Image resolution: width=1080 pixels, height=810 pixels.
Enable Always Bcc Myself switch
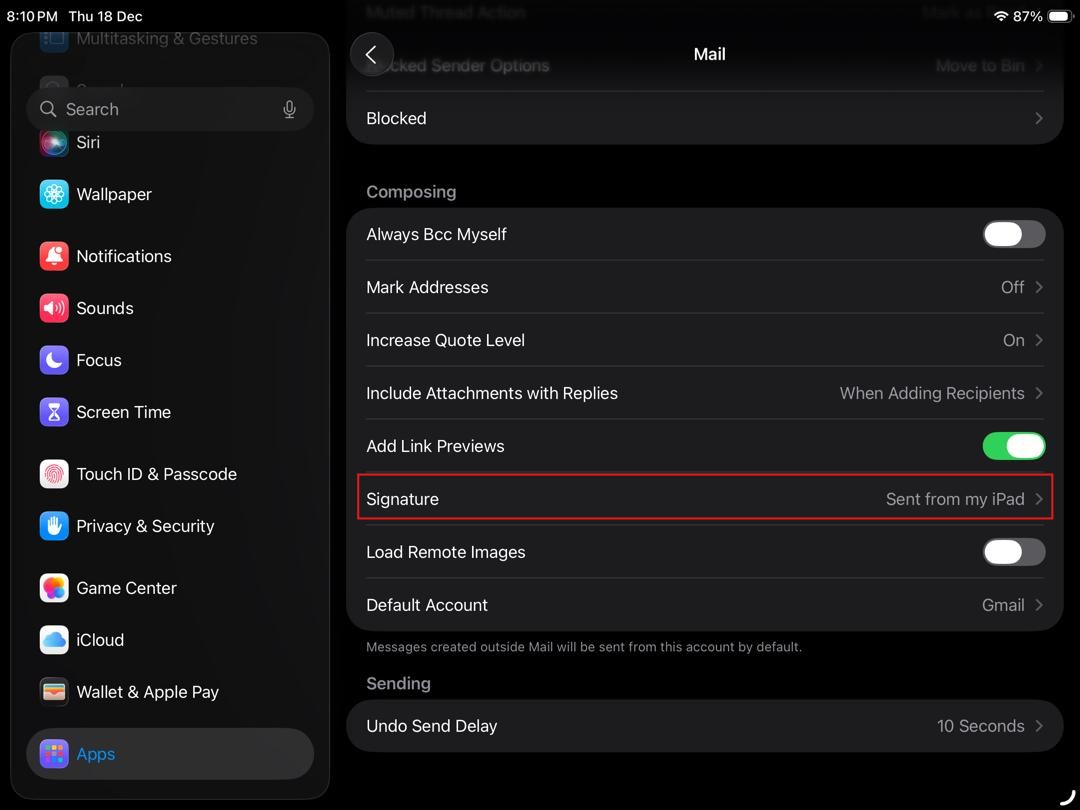click(1013, 234)
